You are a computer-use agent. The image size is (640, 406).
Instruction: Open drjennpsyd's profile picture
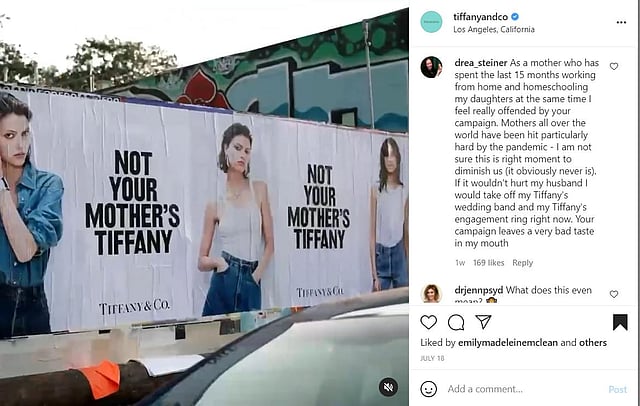click(431, 294)
